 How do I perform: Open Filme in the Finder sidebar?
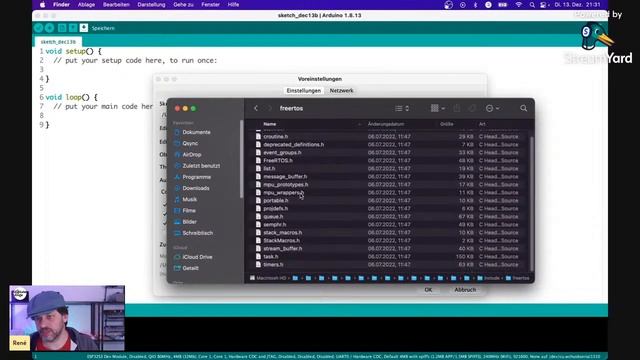(189, 211)
